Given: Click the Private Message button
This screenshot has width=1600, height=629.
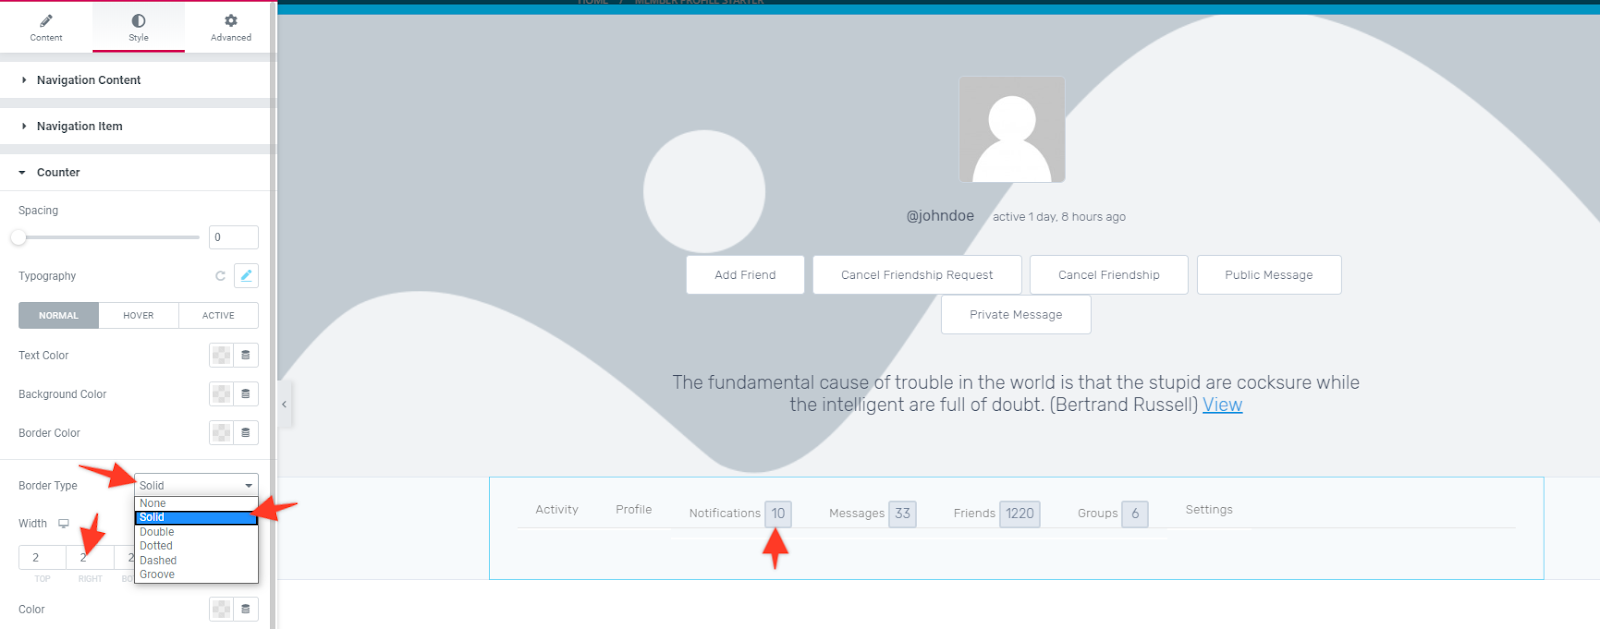Looking at the screenshot, I should click(x=1016, y=315).
